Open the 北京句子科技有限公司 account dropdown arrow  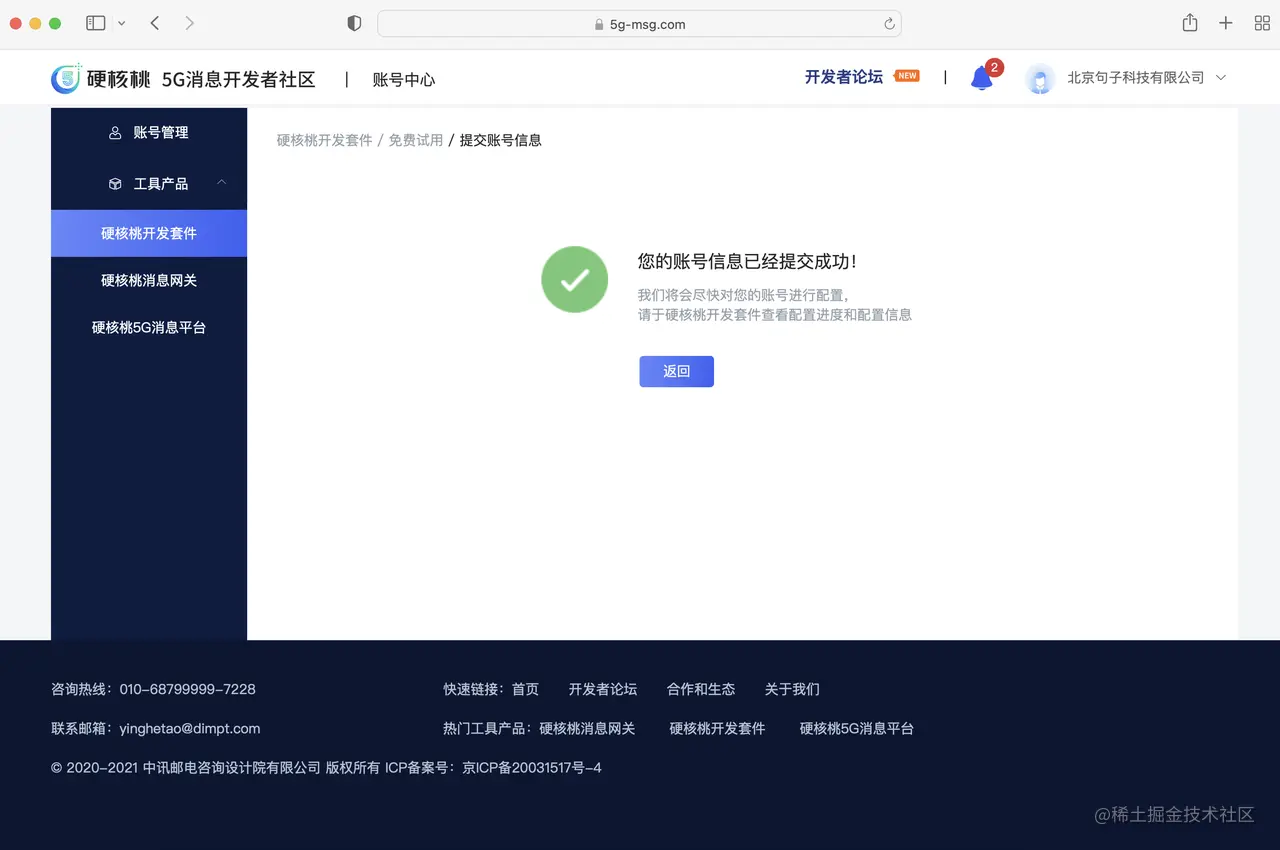point(1220,78)
